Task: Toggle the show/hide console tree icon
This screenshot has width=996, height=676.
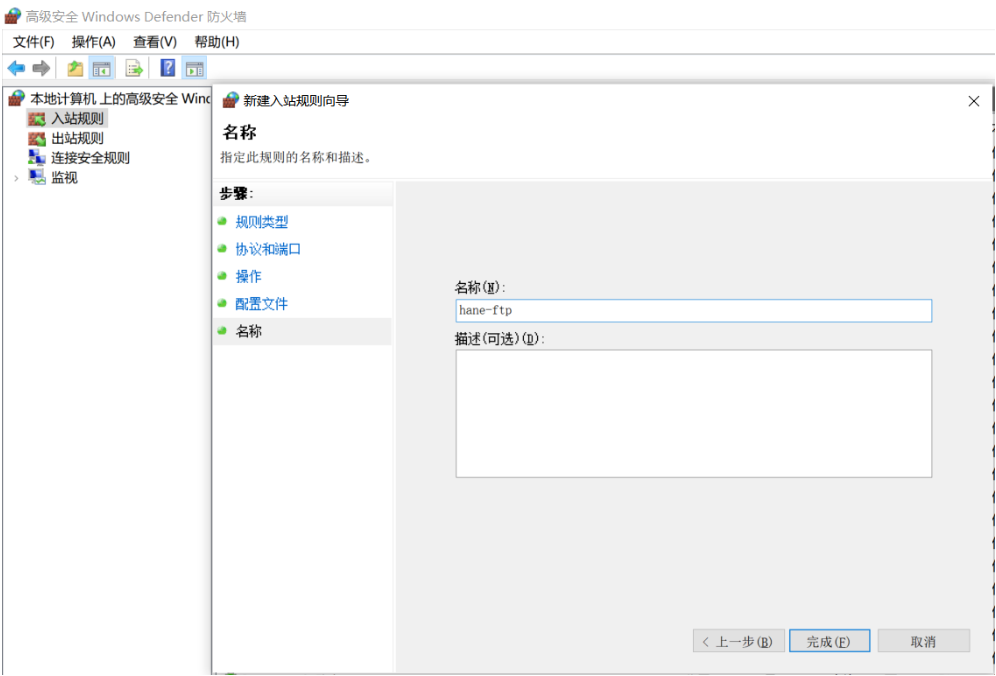Action: [102, 68]
